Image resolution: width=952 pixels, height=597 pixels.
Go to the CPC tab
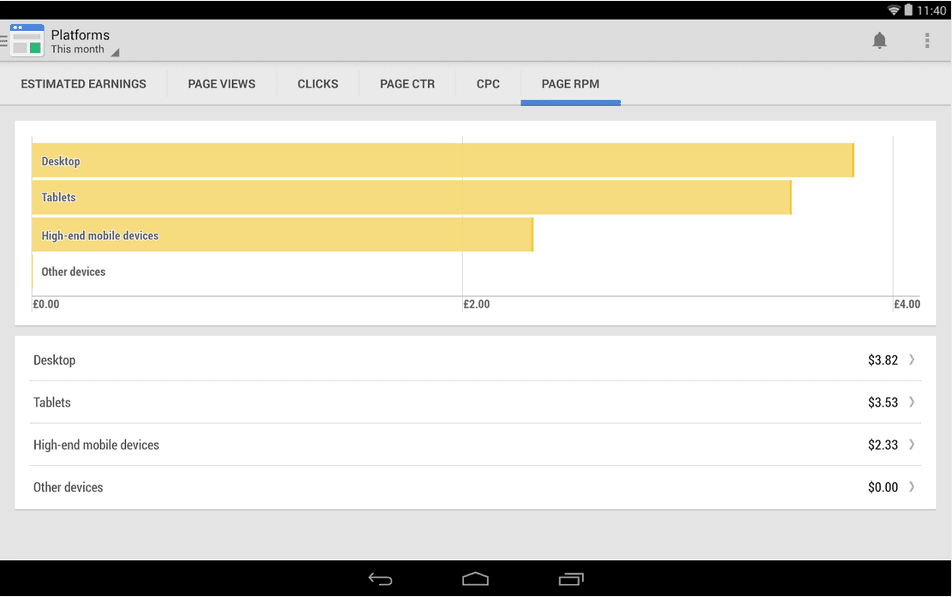(x=488, y=84)
